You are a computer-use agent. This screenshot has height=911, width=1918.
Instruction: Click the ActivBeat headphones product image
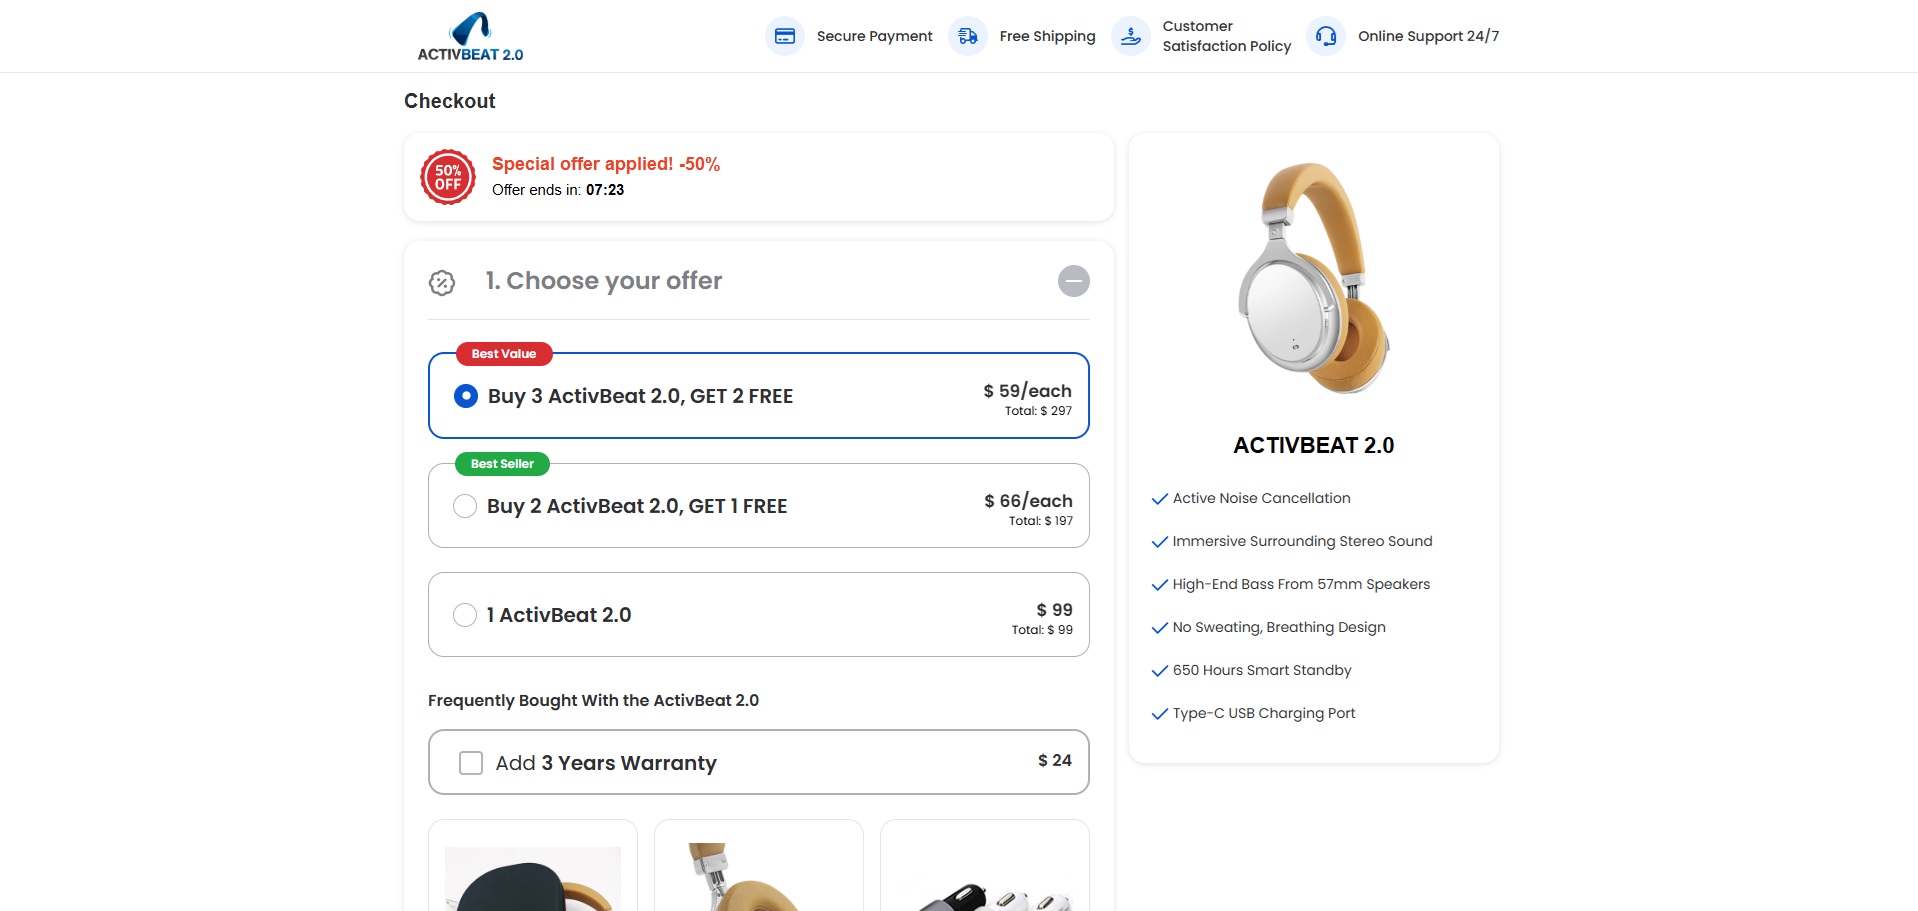coord(1313,279)
